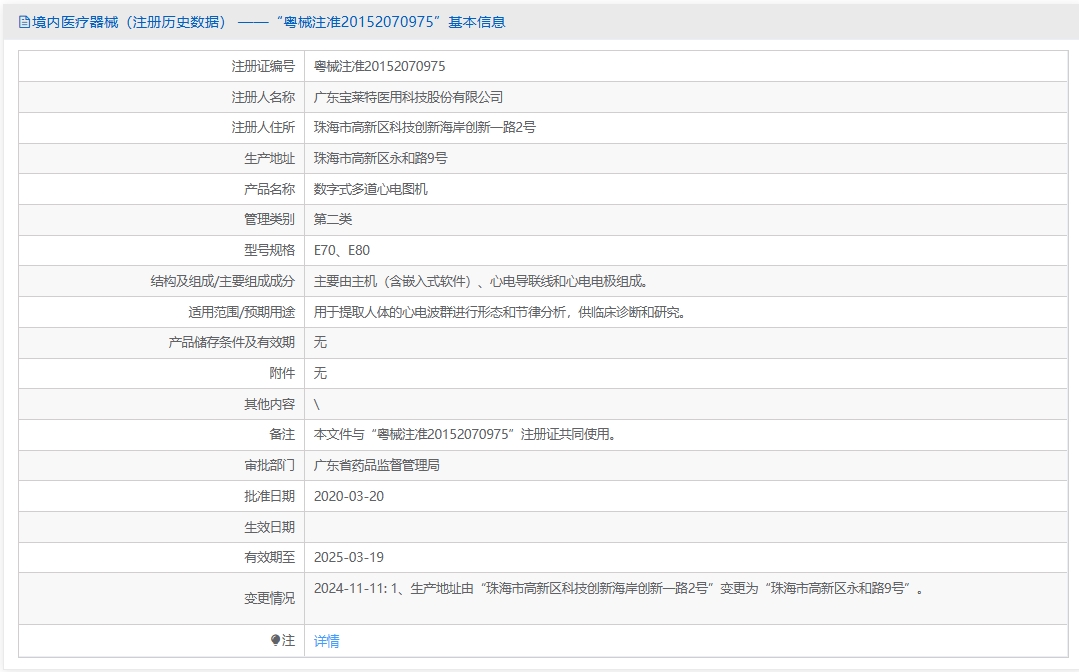Click the 生产地址 value 珠海市高新区永和路9号
Image resolution: width=1079 pixels, height=672 pixels.
click(x=381, y=158)
